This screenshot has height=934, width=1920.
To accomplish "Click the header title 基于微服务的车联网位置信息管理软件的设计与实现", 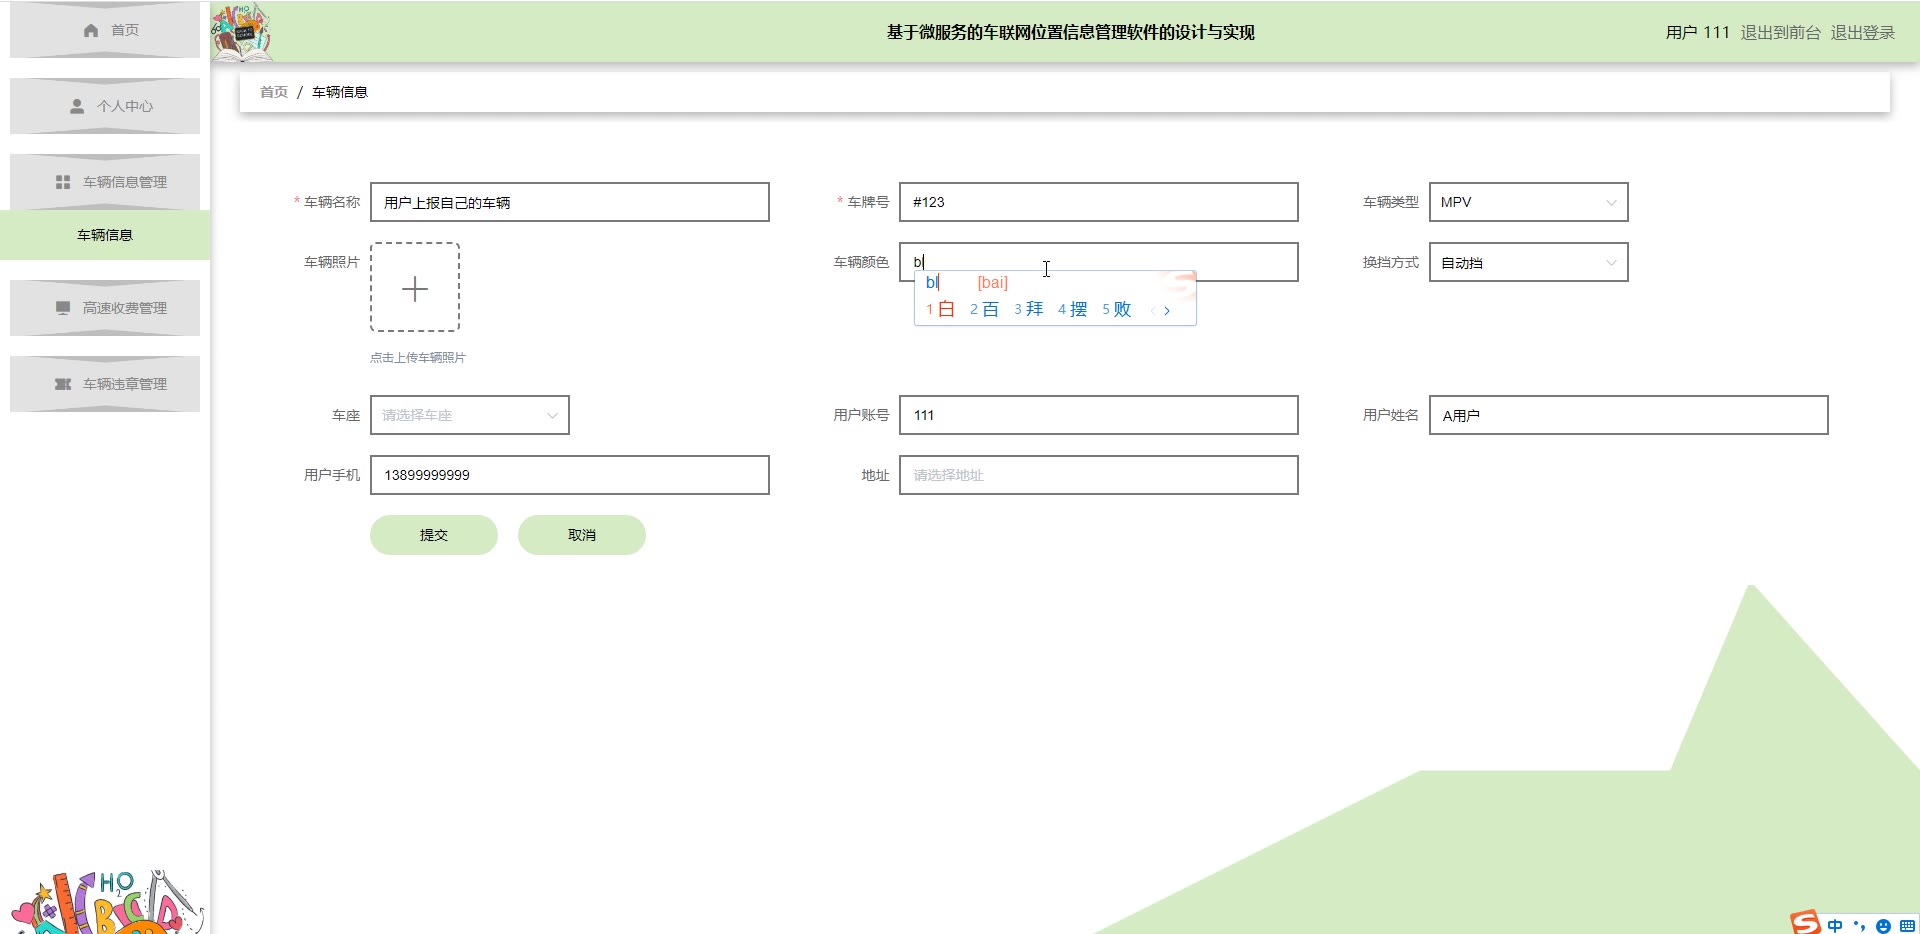I will pyautogui.click(x=1070, y=32).
